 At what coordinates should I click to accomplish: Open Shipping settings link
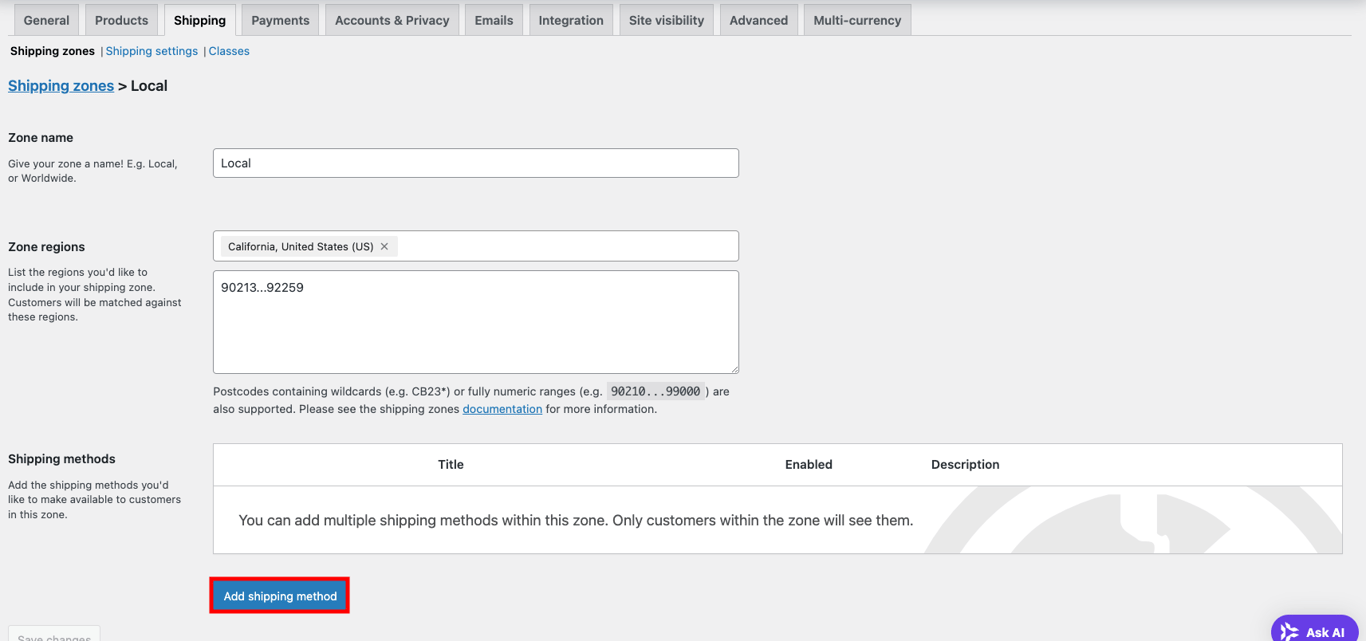click(151, 50)
